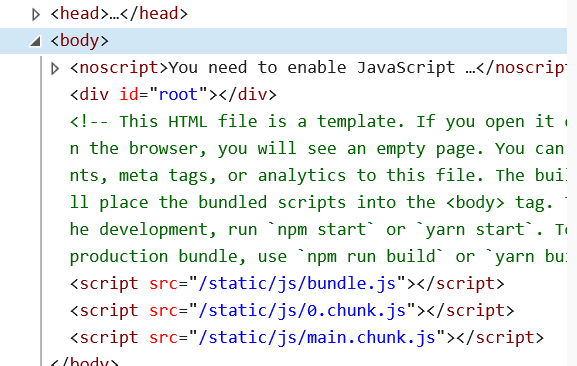Select the script tag for bundle.js
The height and width of the screenshot is (366, 577).
coord(287,284)
